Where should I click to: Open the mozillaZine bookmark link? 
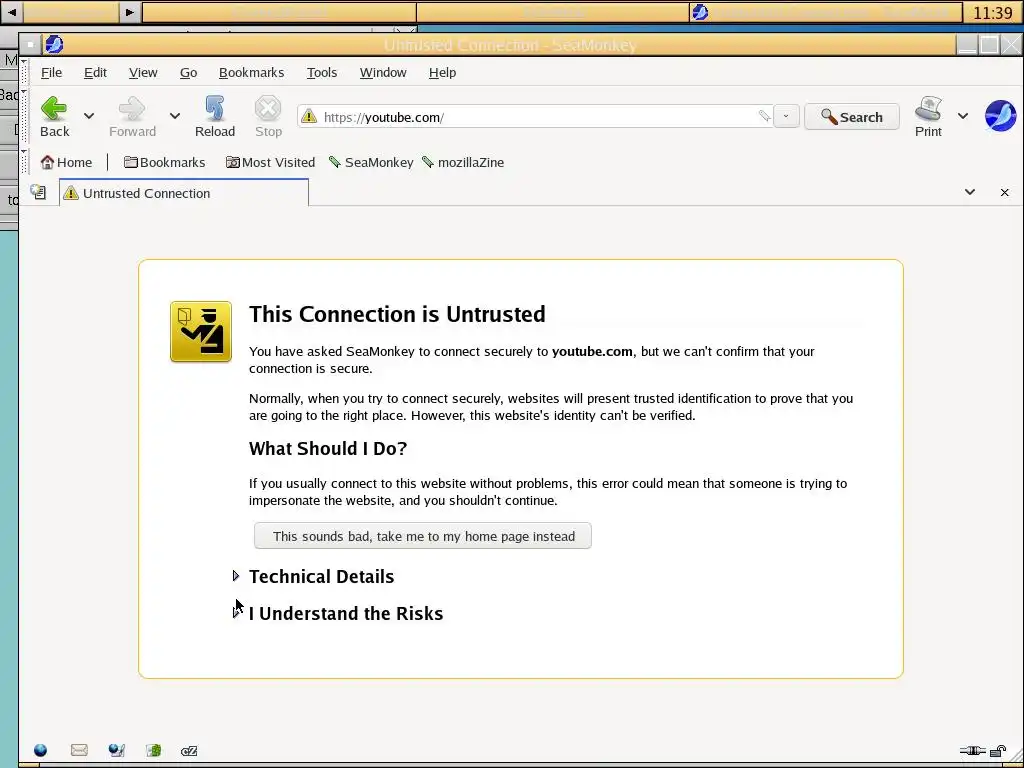click(x=463, y=162)
